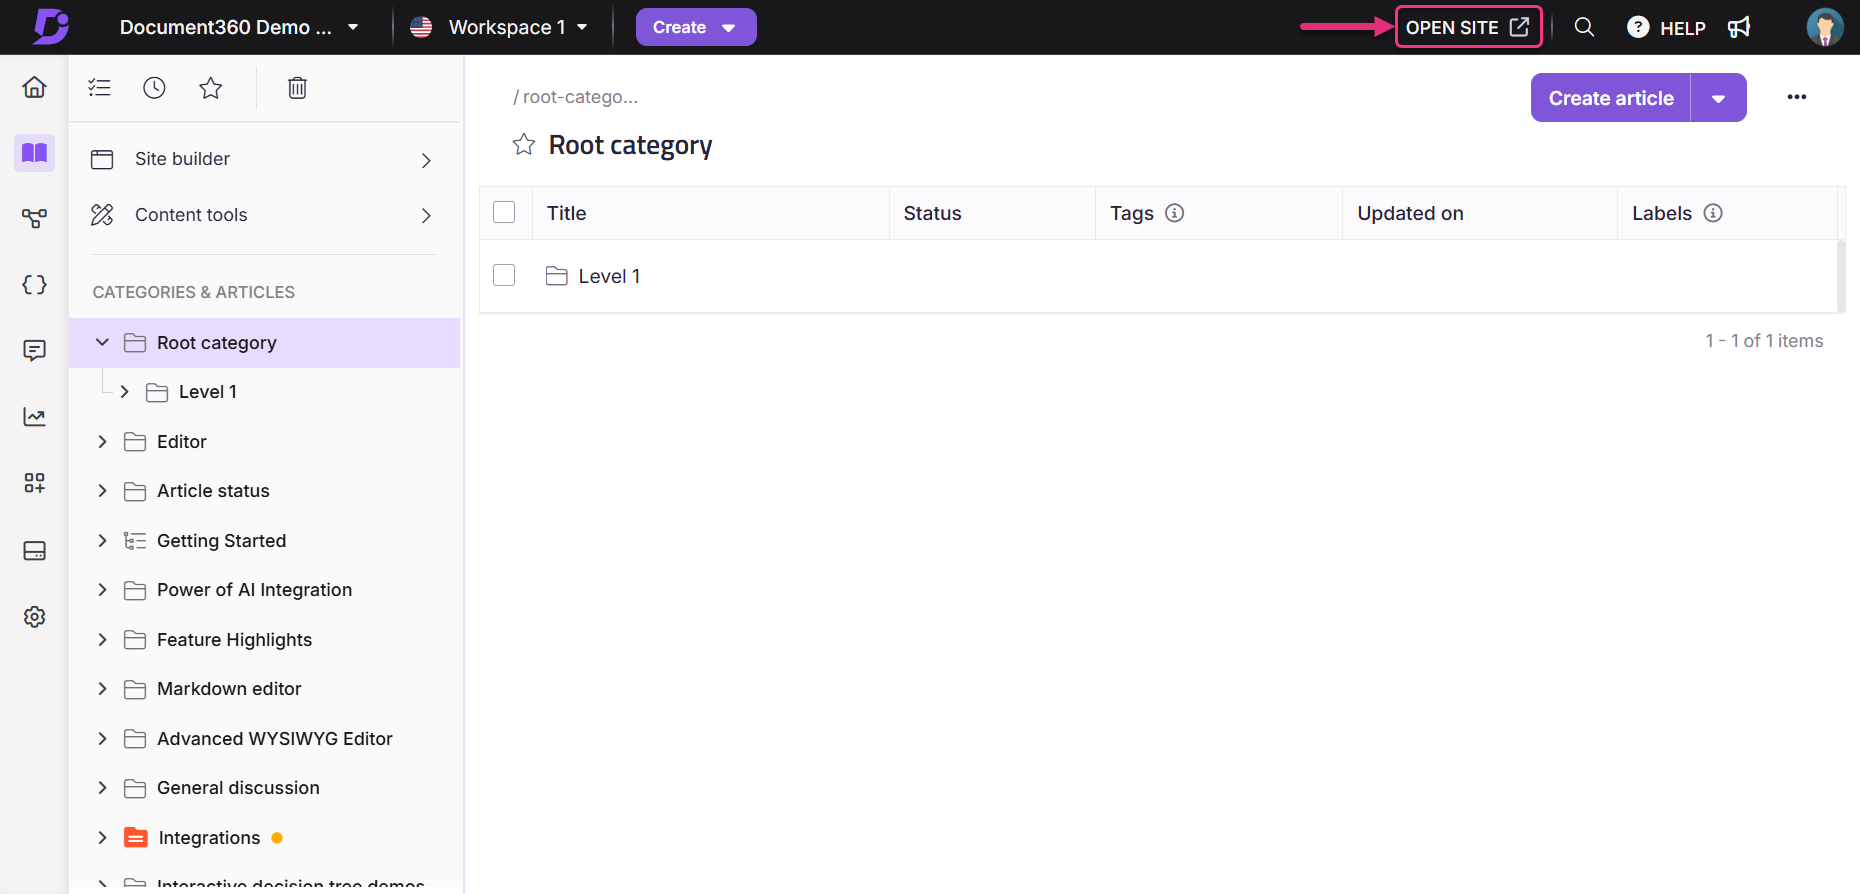Open the three-dot more options menu
The image size is (1860, 894).
pos(1797,97)
